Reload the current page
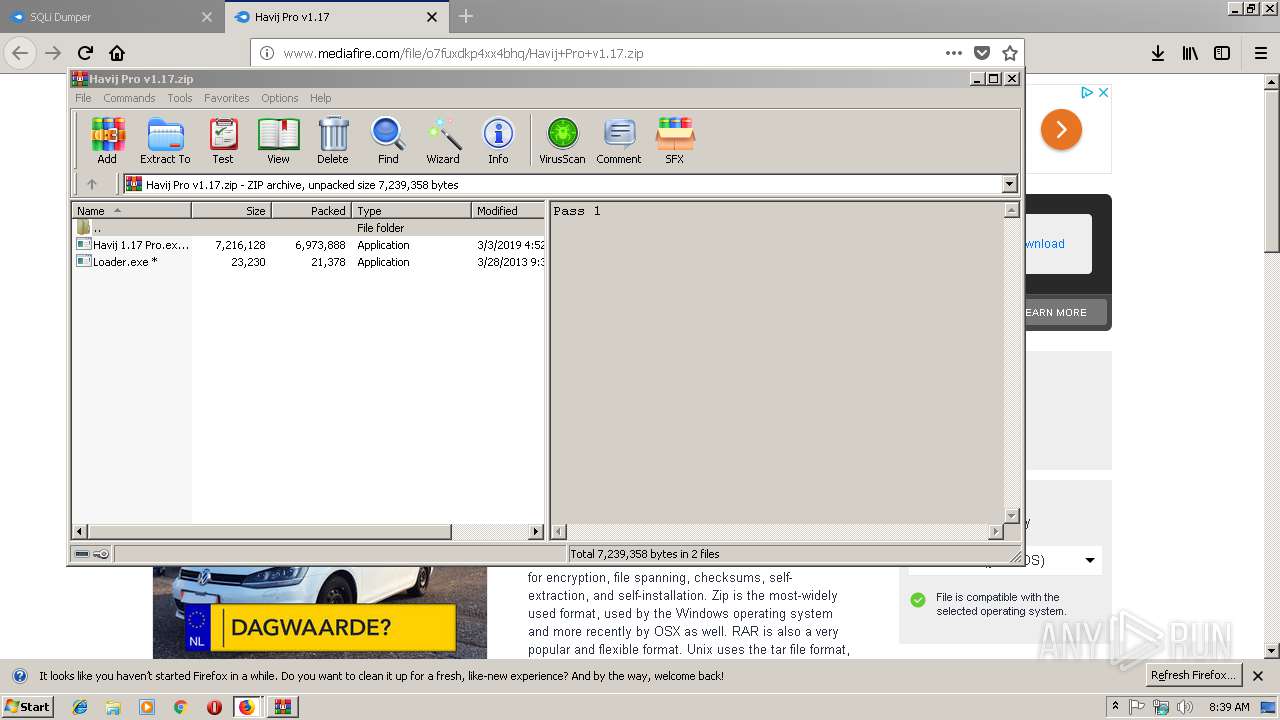The height and width of the screenshot is (720, 1280). point(85,53)
